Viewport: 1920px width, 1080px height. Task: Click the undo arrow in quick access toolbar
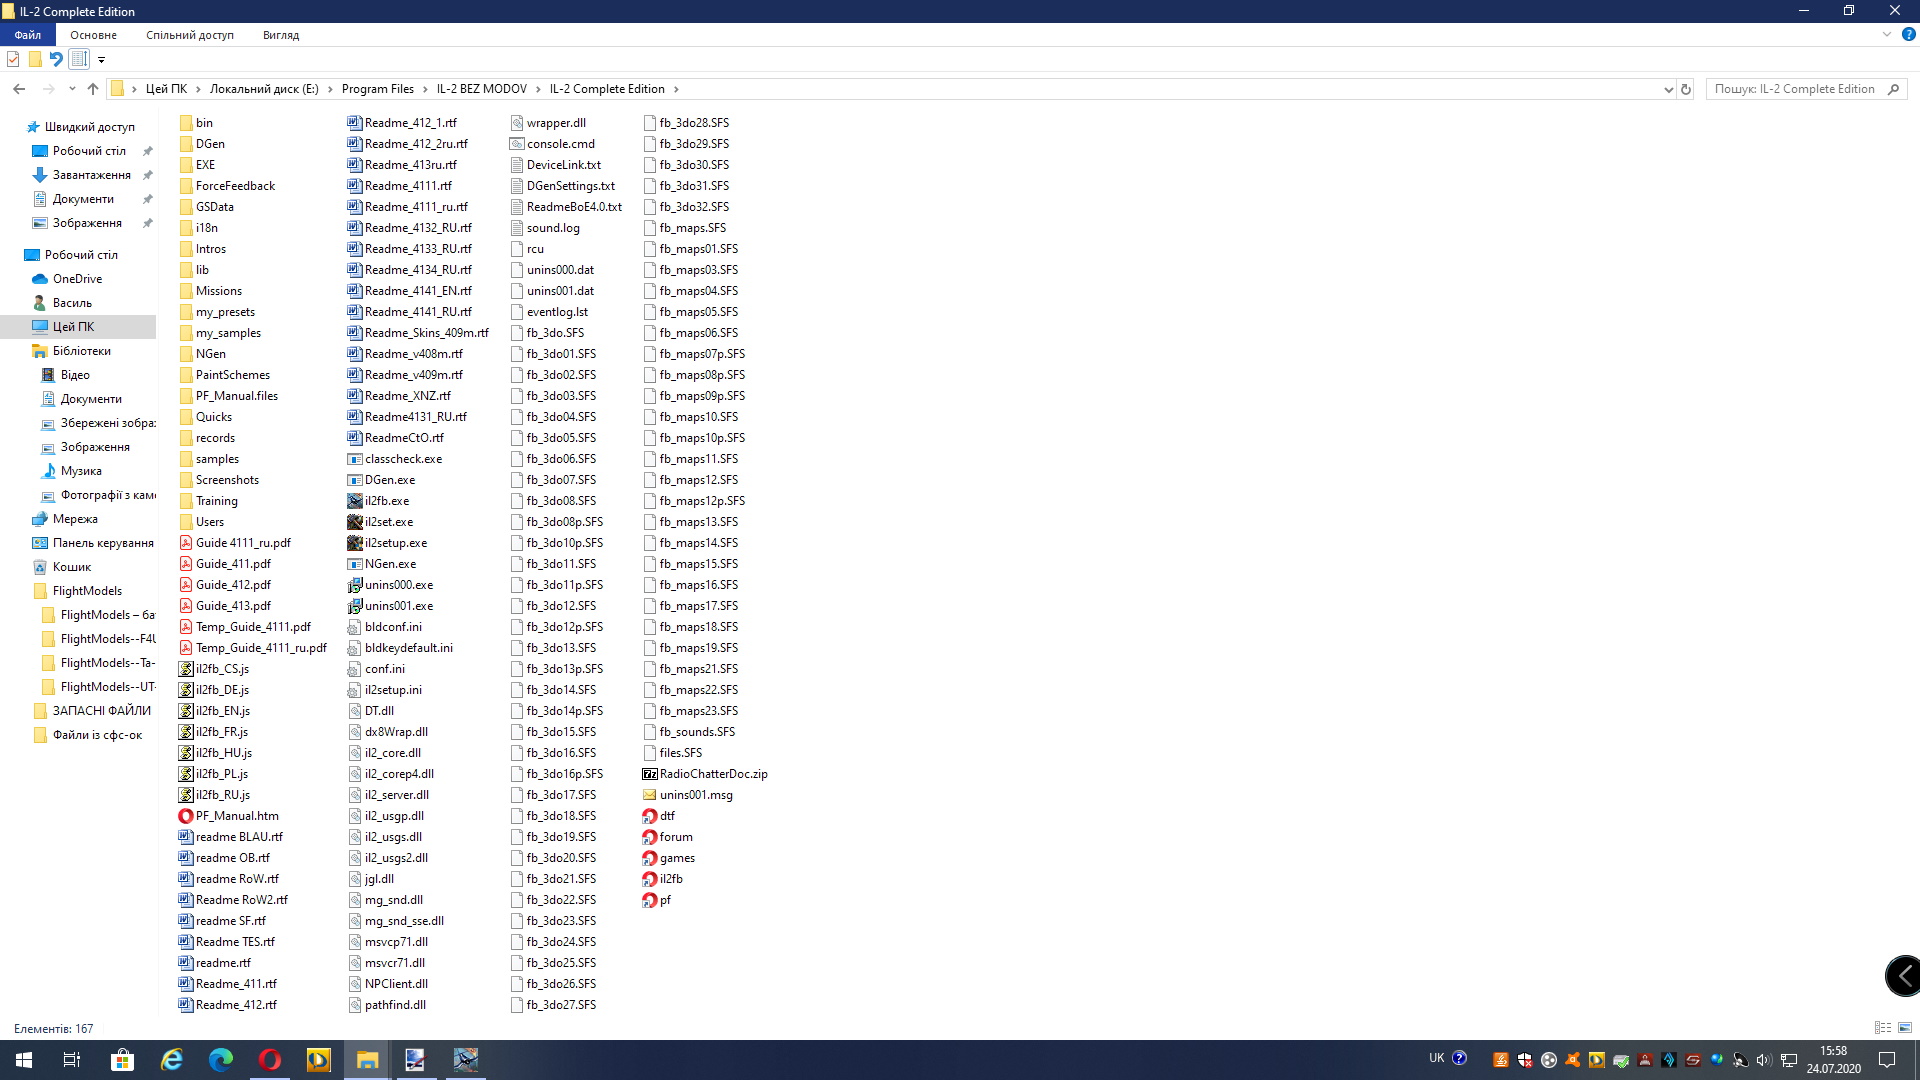point(56,59)
